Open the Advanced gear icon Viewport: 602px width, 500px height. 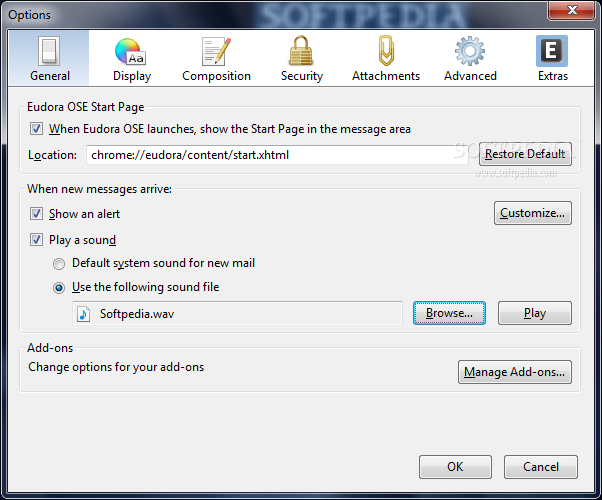click(470, 51)
